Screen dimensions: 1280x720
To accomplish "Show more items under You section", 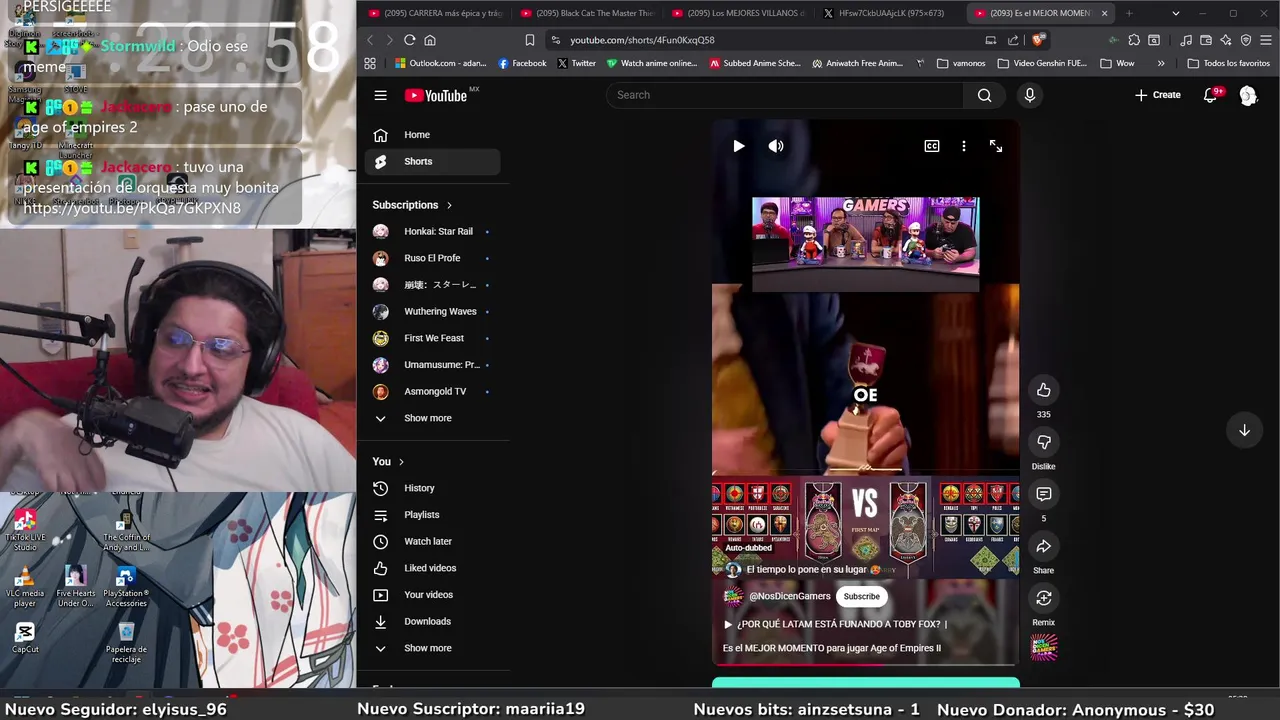I will (432, 648).
